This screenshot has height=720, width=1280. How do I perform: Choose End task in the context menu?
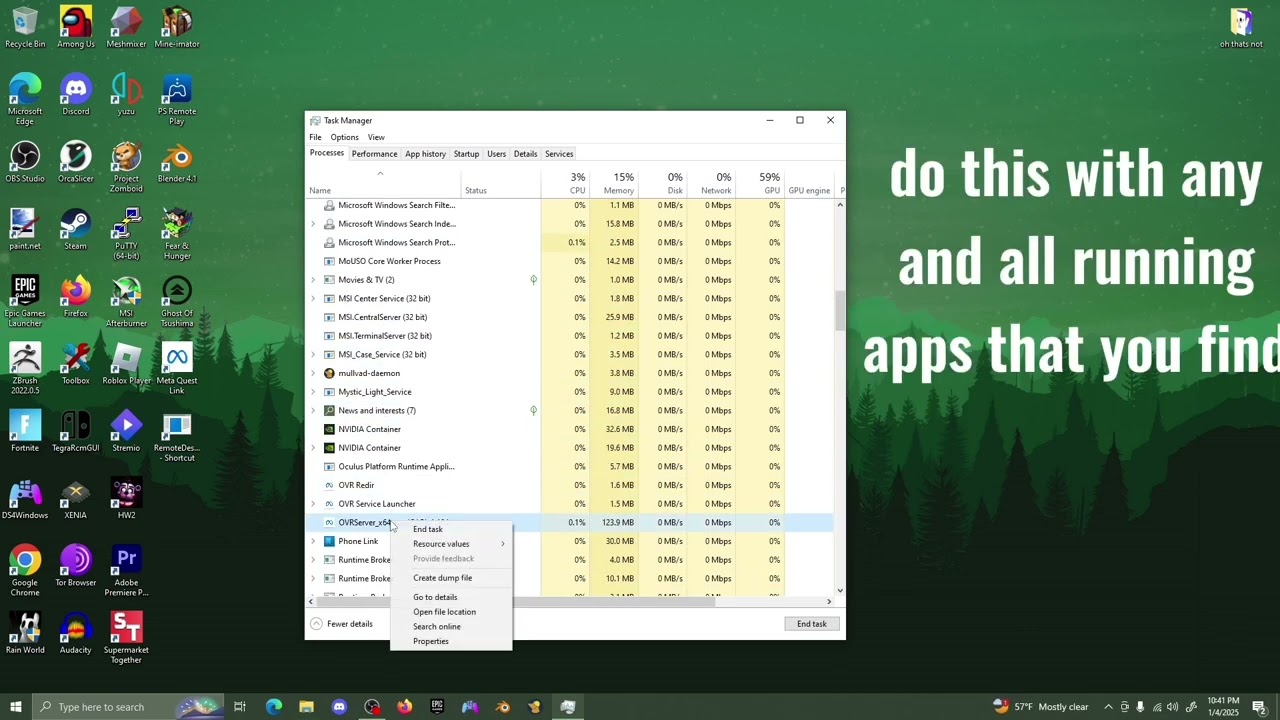[x=451, y=530]
